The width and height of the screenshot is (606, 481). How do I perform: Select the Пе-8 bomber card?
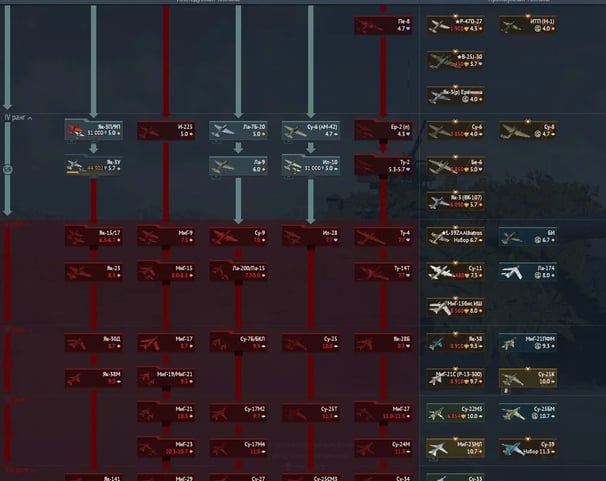coord(383,25)
